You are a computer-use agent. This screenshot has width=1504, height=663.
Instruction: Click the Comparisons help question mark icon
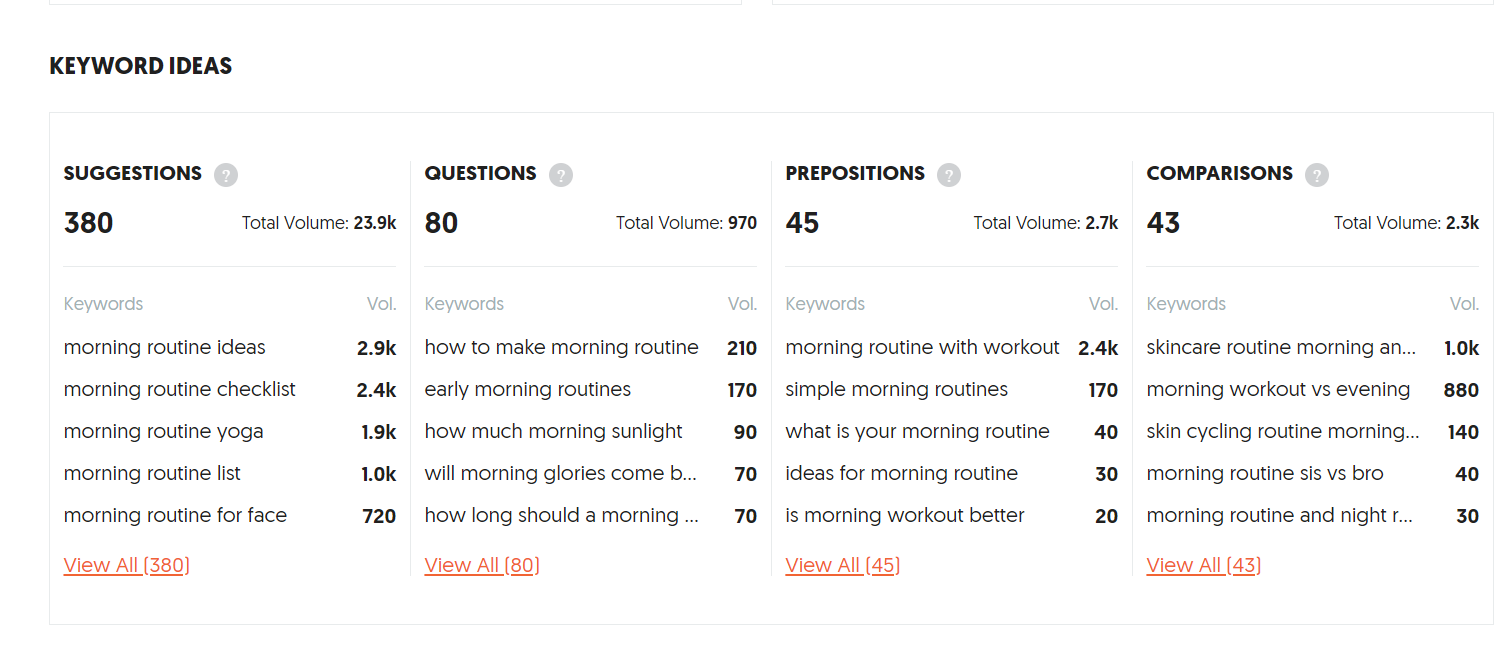[x=1317, y=175]
